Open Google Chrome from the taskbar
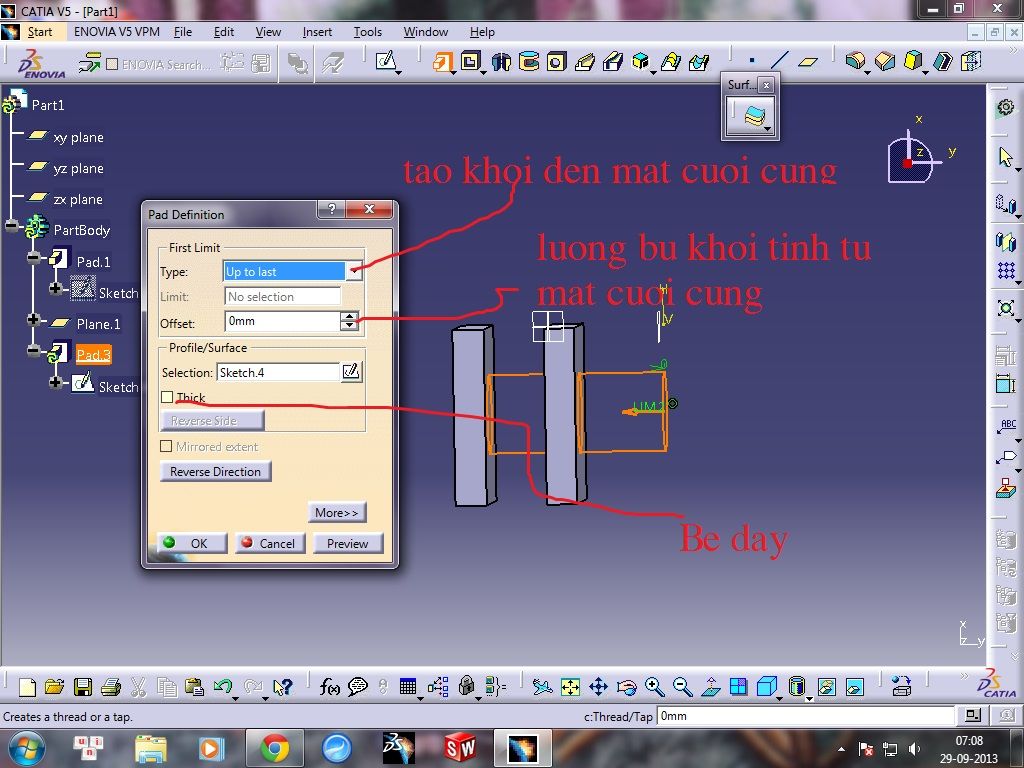Screen dimensions: 1024x768 click(275, 748)
